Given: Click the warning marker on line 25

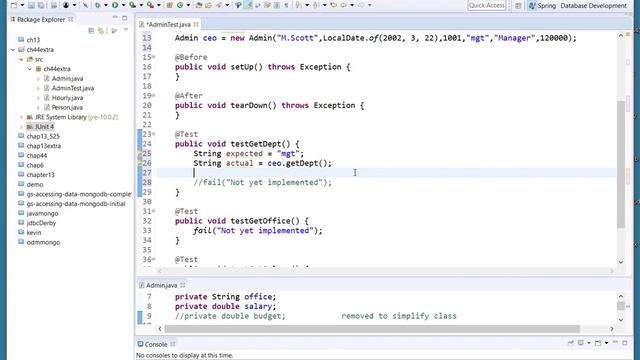Looking at the screenshot, I should [x=140, y=153].
